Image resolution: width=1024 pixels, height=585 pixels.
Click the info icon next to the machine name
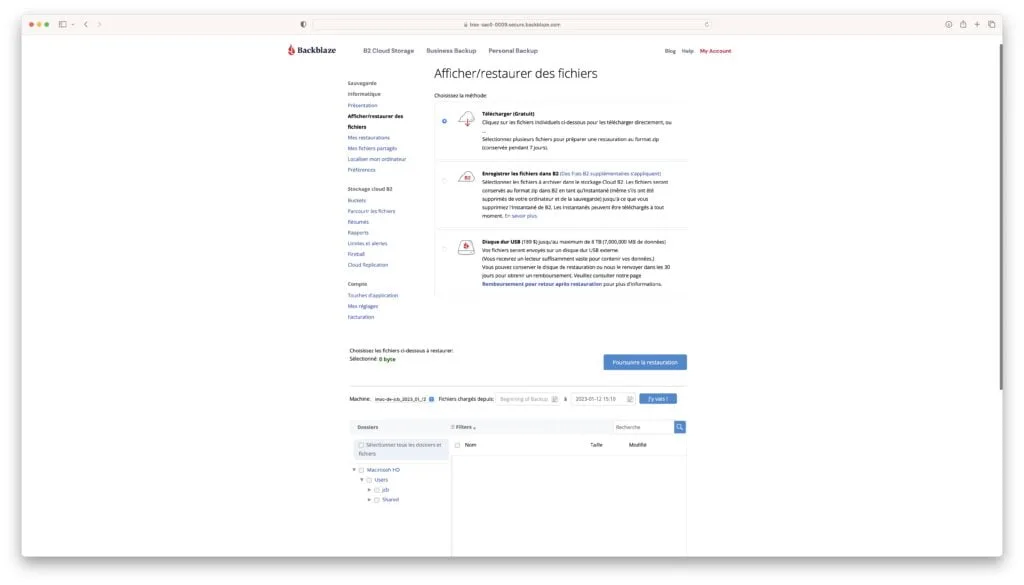click(x=431, y=400)
